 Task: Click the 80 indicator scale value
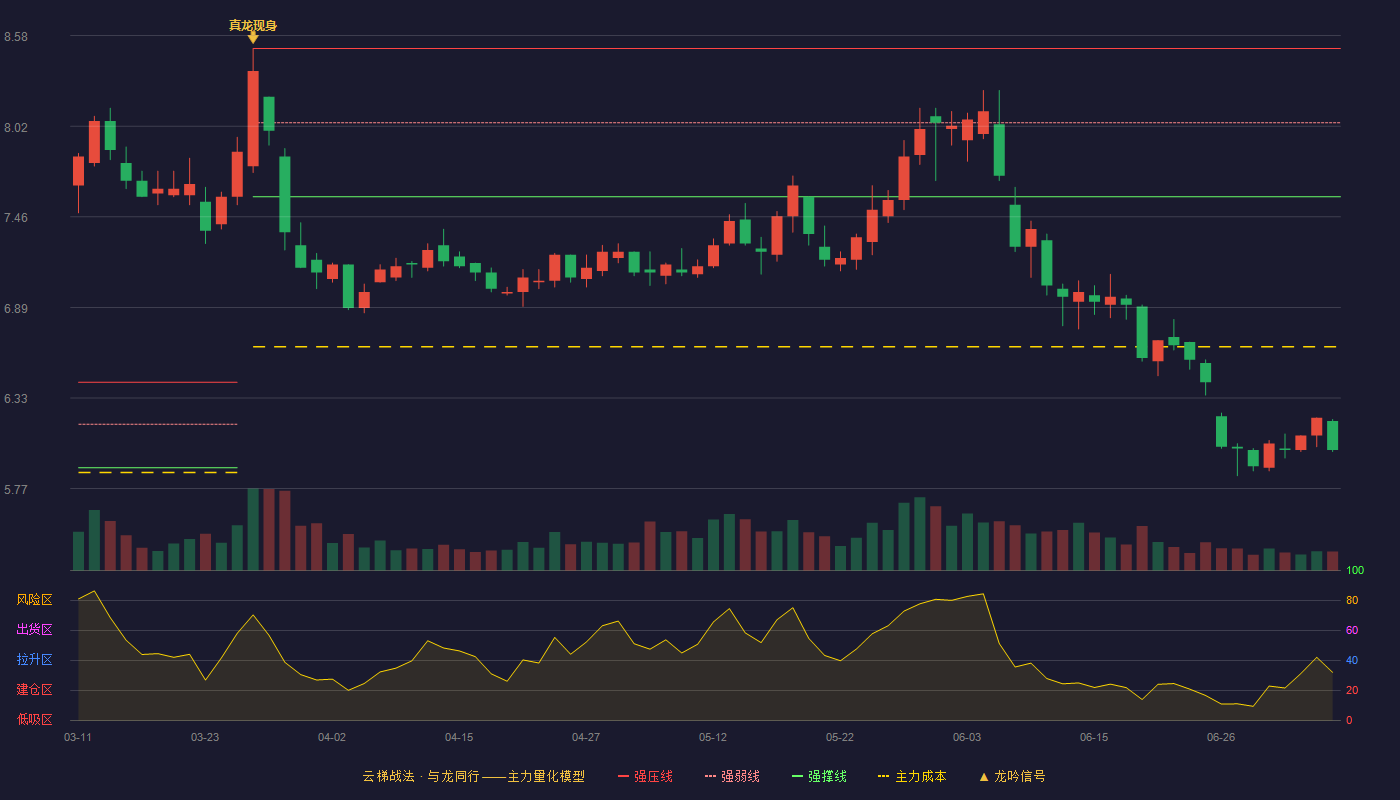(x=1352, y=601)
